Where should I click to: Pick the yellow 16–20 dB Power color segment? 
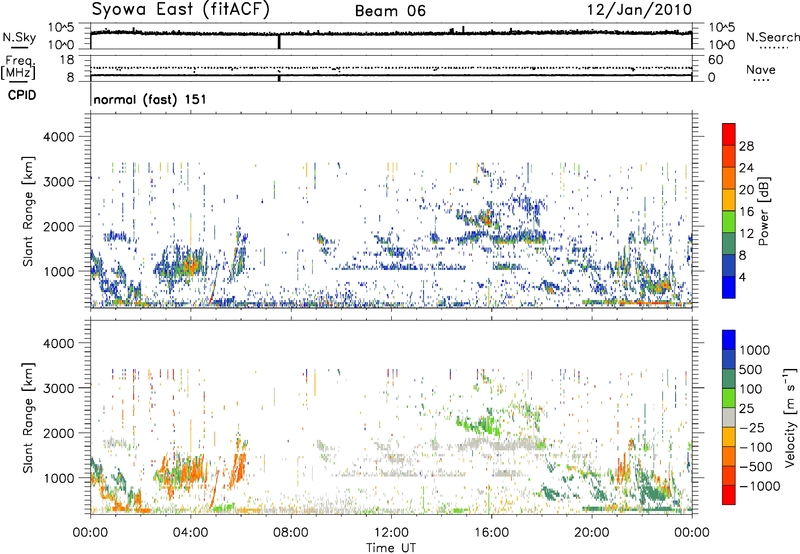[x=729, y=200]
